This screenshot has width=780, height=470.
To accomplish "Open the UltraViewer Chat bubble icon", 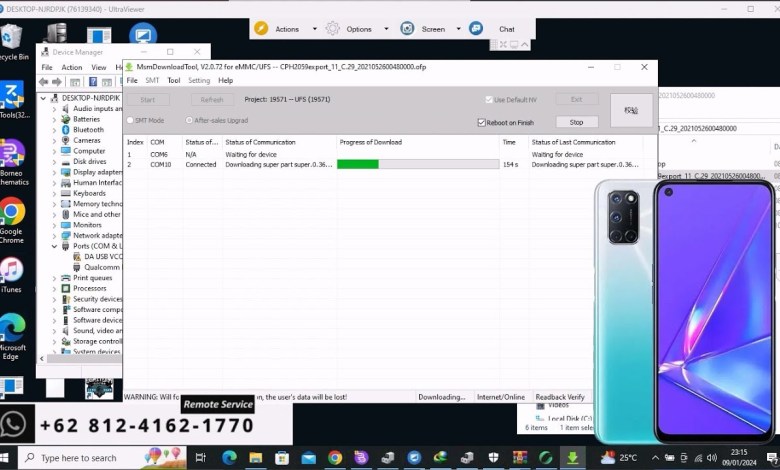I will point(476,29).
